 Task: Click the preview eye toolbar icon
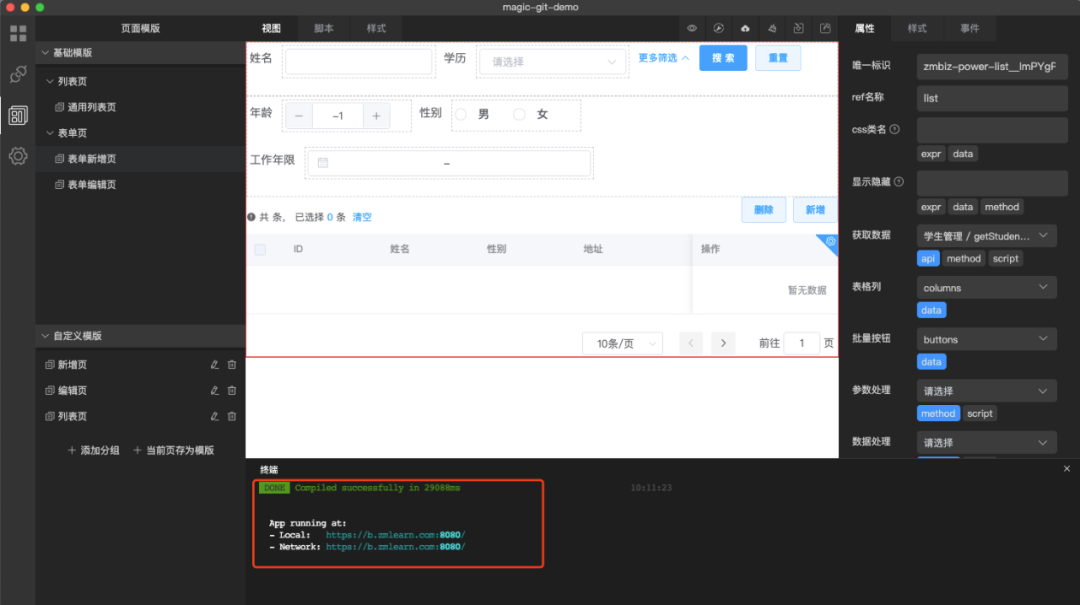coord(692,28)
